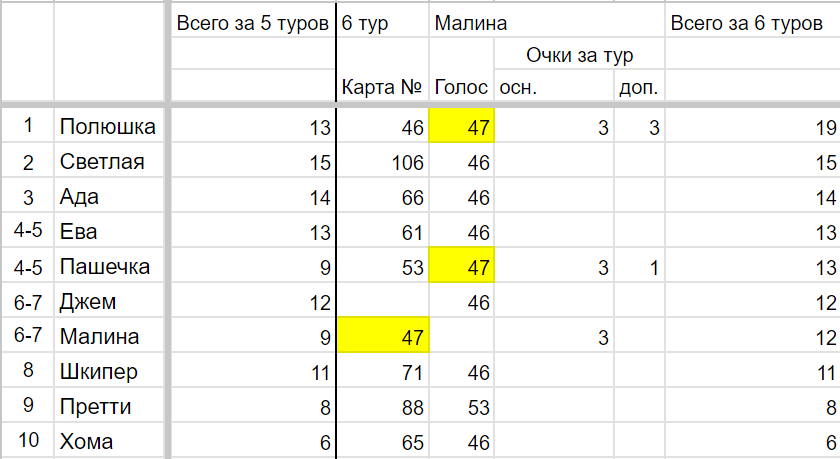Click the yellow cell 47 in Полюшка row
Screen dimensions: 840x459
click(x=461, y=126)
